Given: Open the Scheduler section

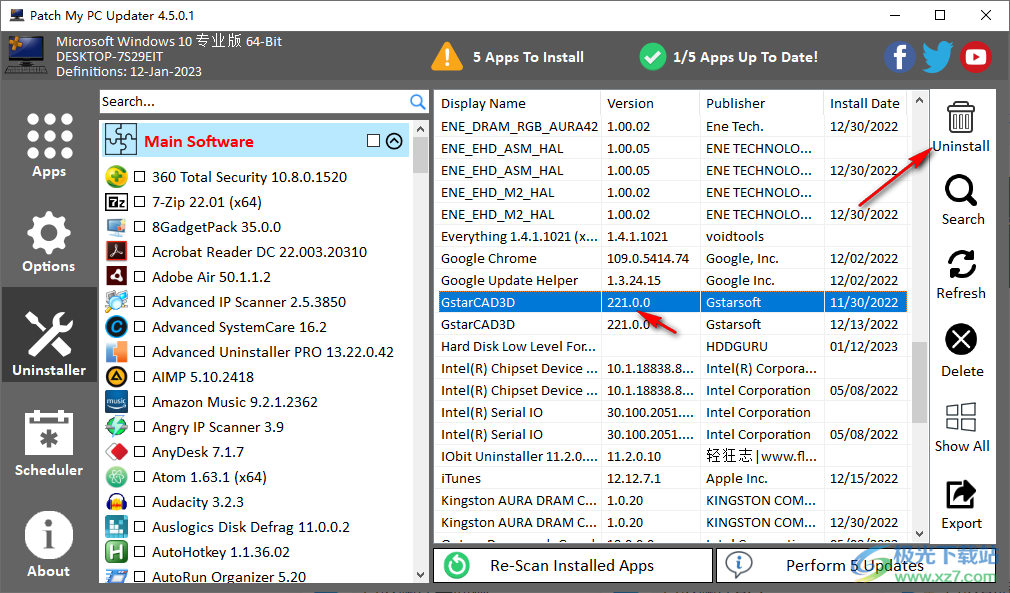Looking at the screenshot, I should (x=48, y=442).
